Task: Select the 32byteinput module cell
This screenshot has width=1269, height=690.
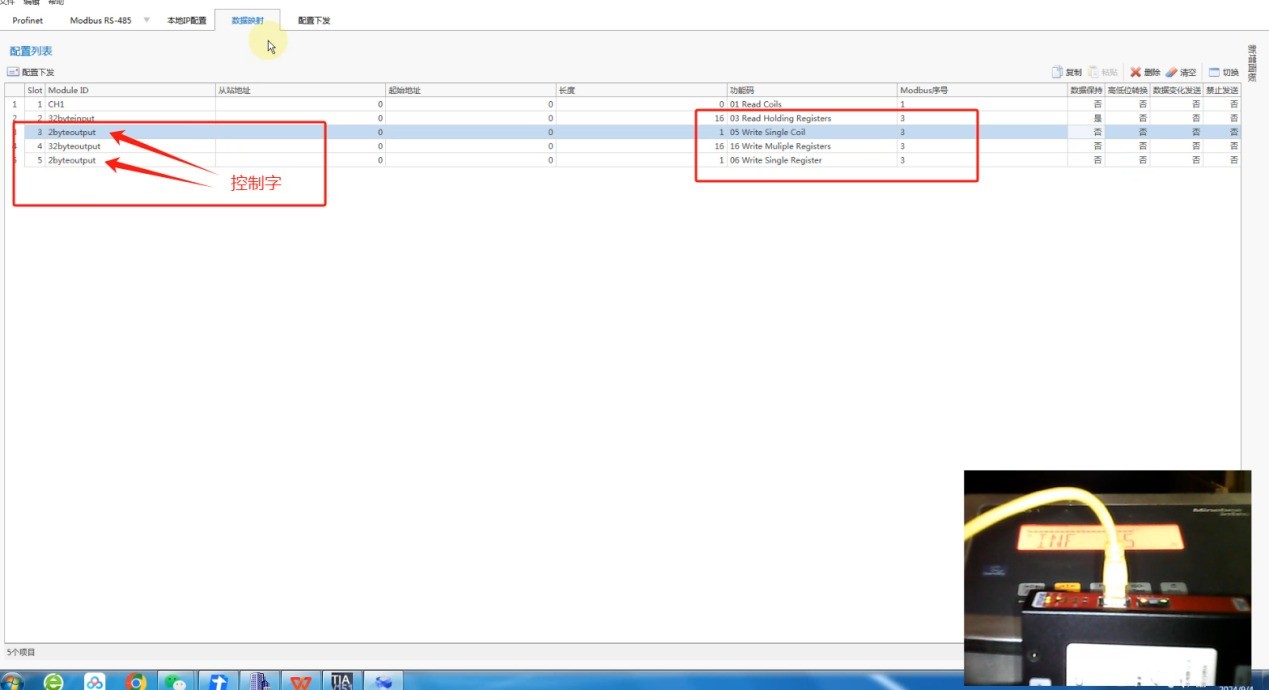Action: [x=130, y=118]
